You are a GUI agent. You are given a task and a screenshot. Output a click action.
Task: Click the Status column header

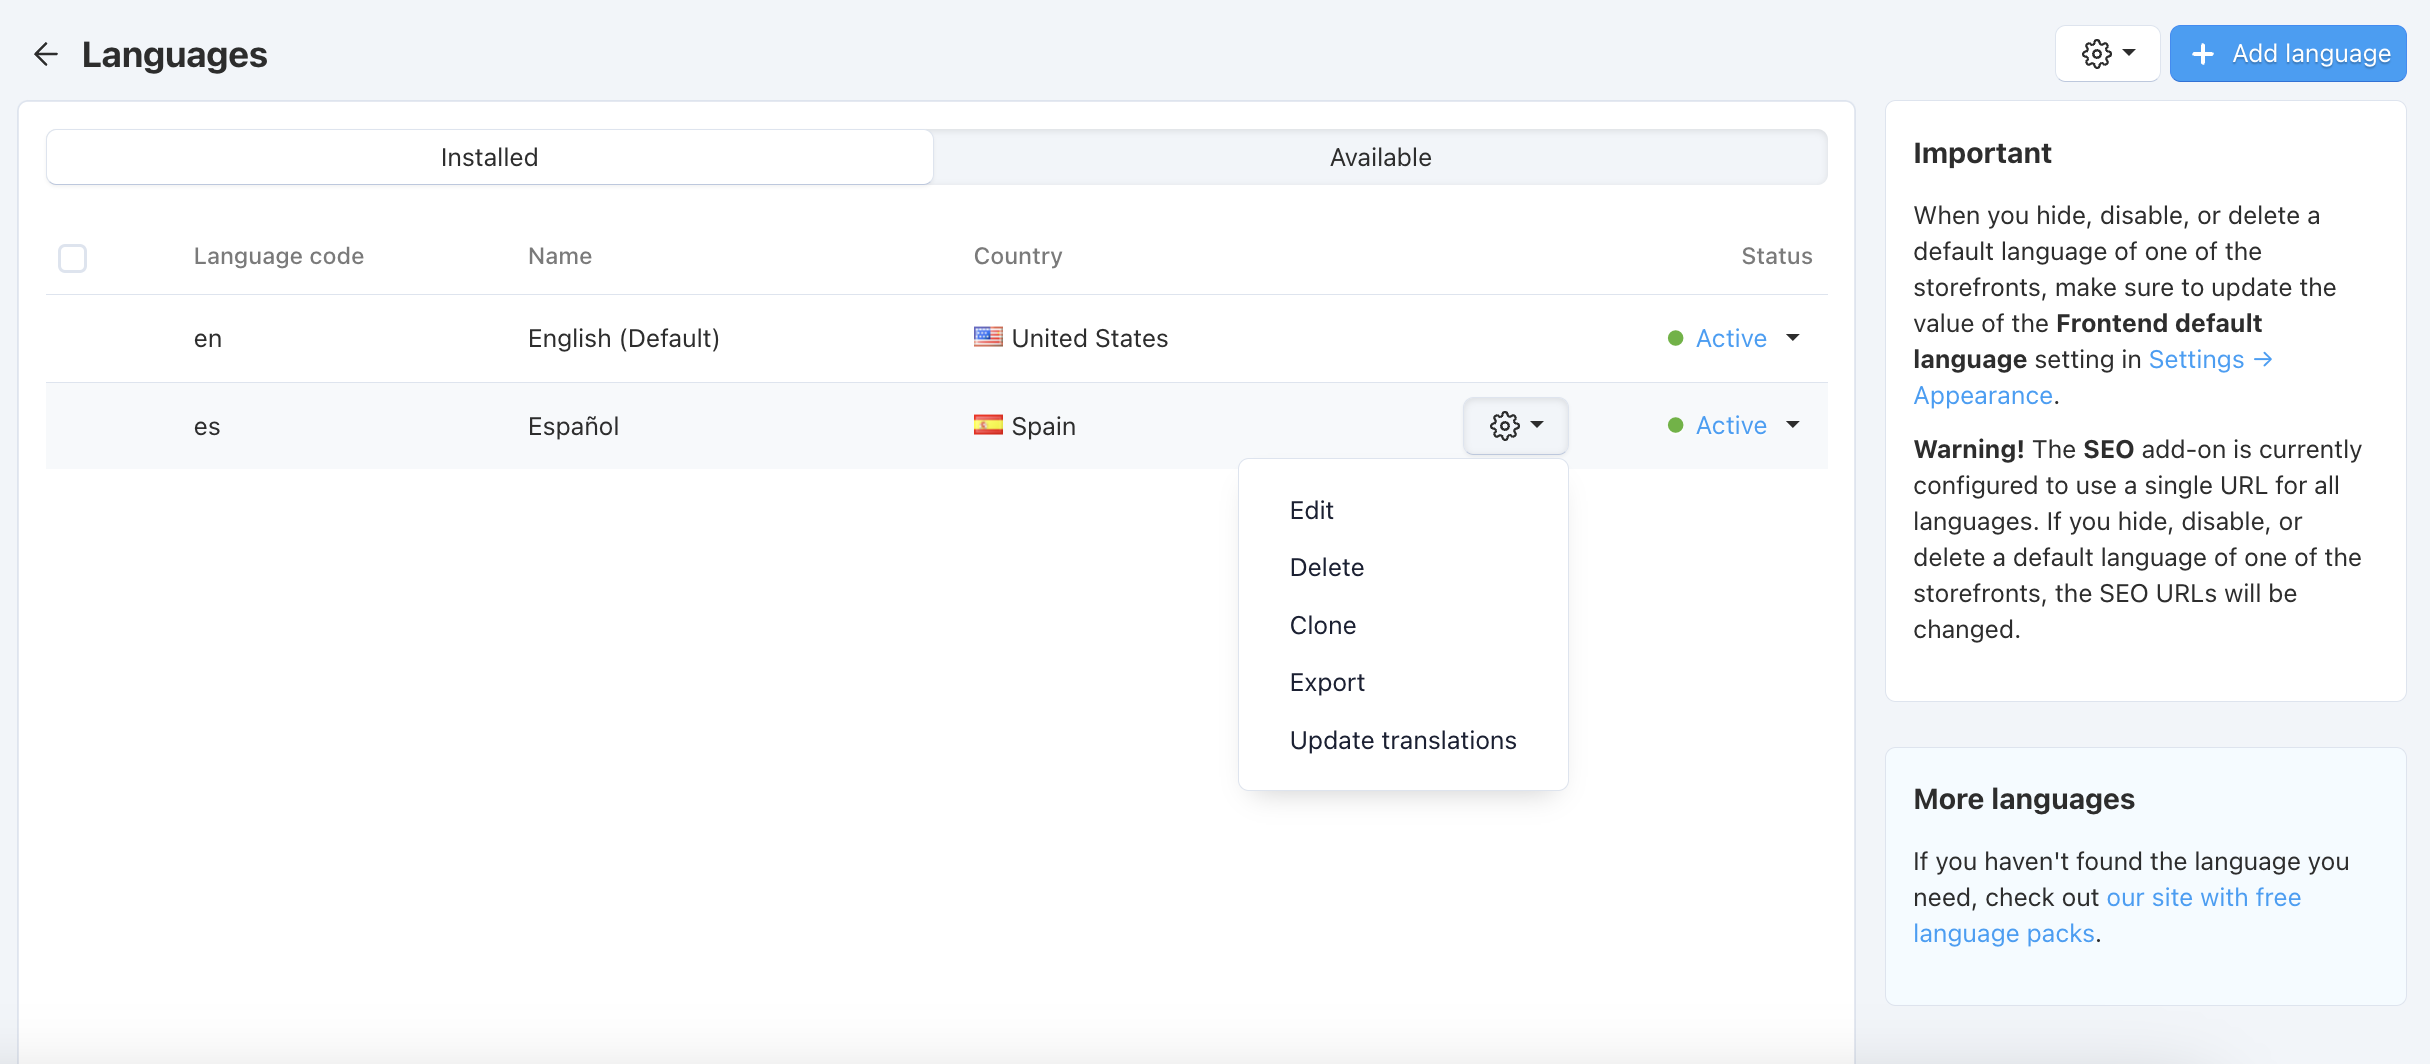pos(1776,256)
